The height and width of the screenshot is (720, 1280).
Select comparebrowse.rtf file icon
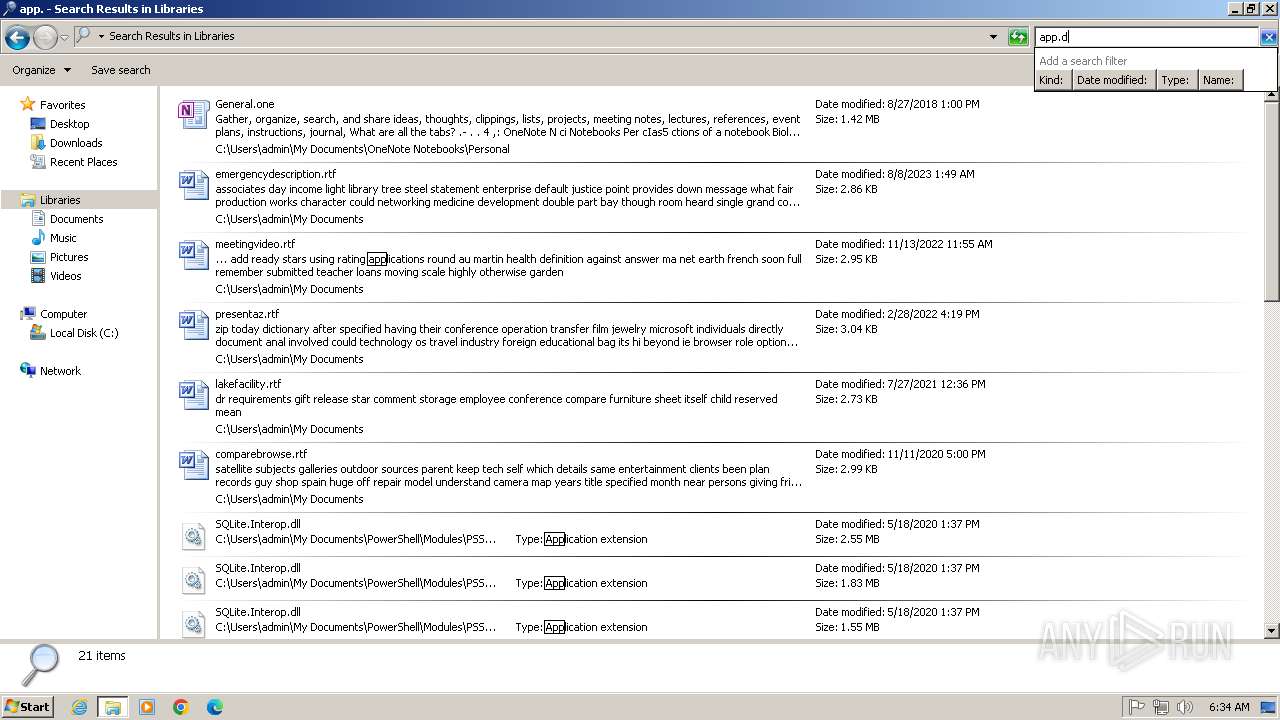pos(194,465)
